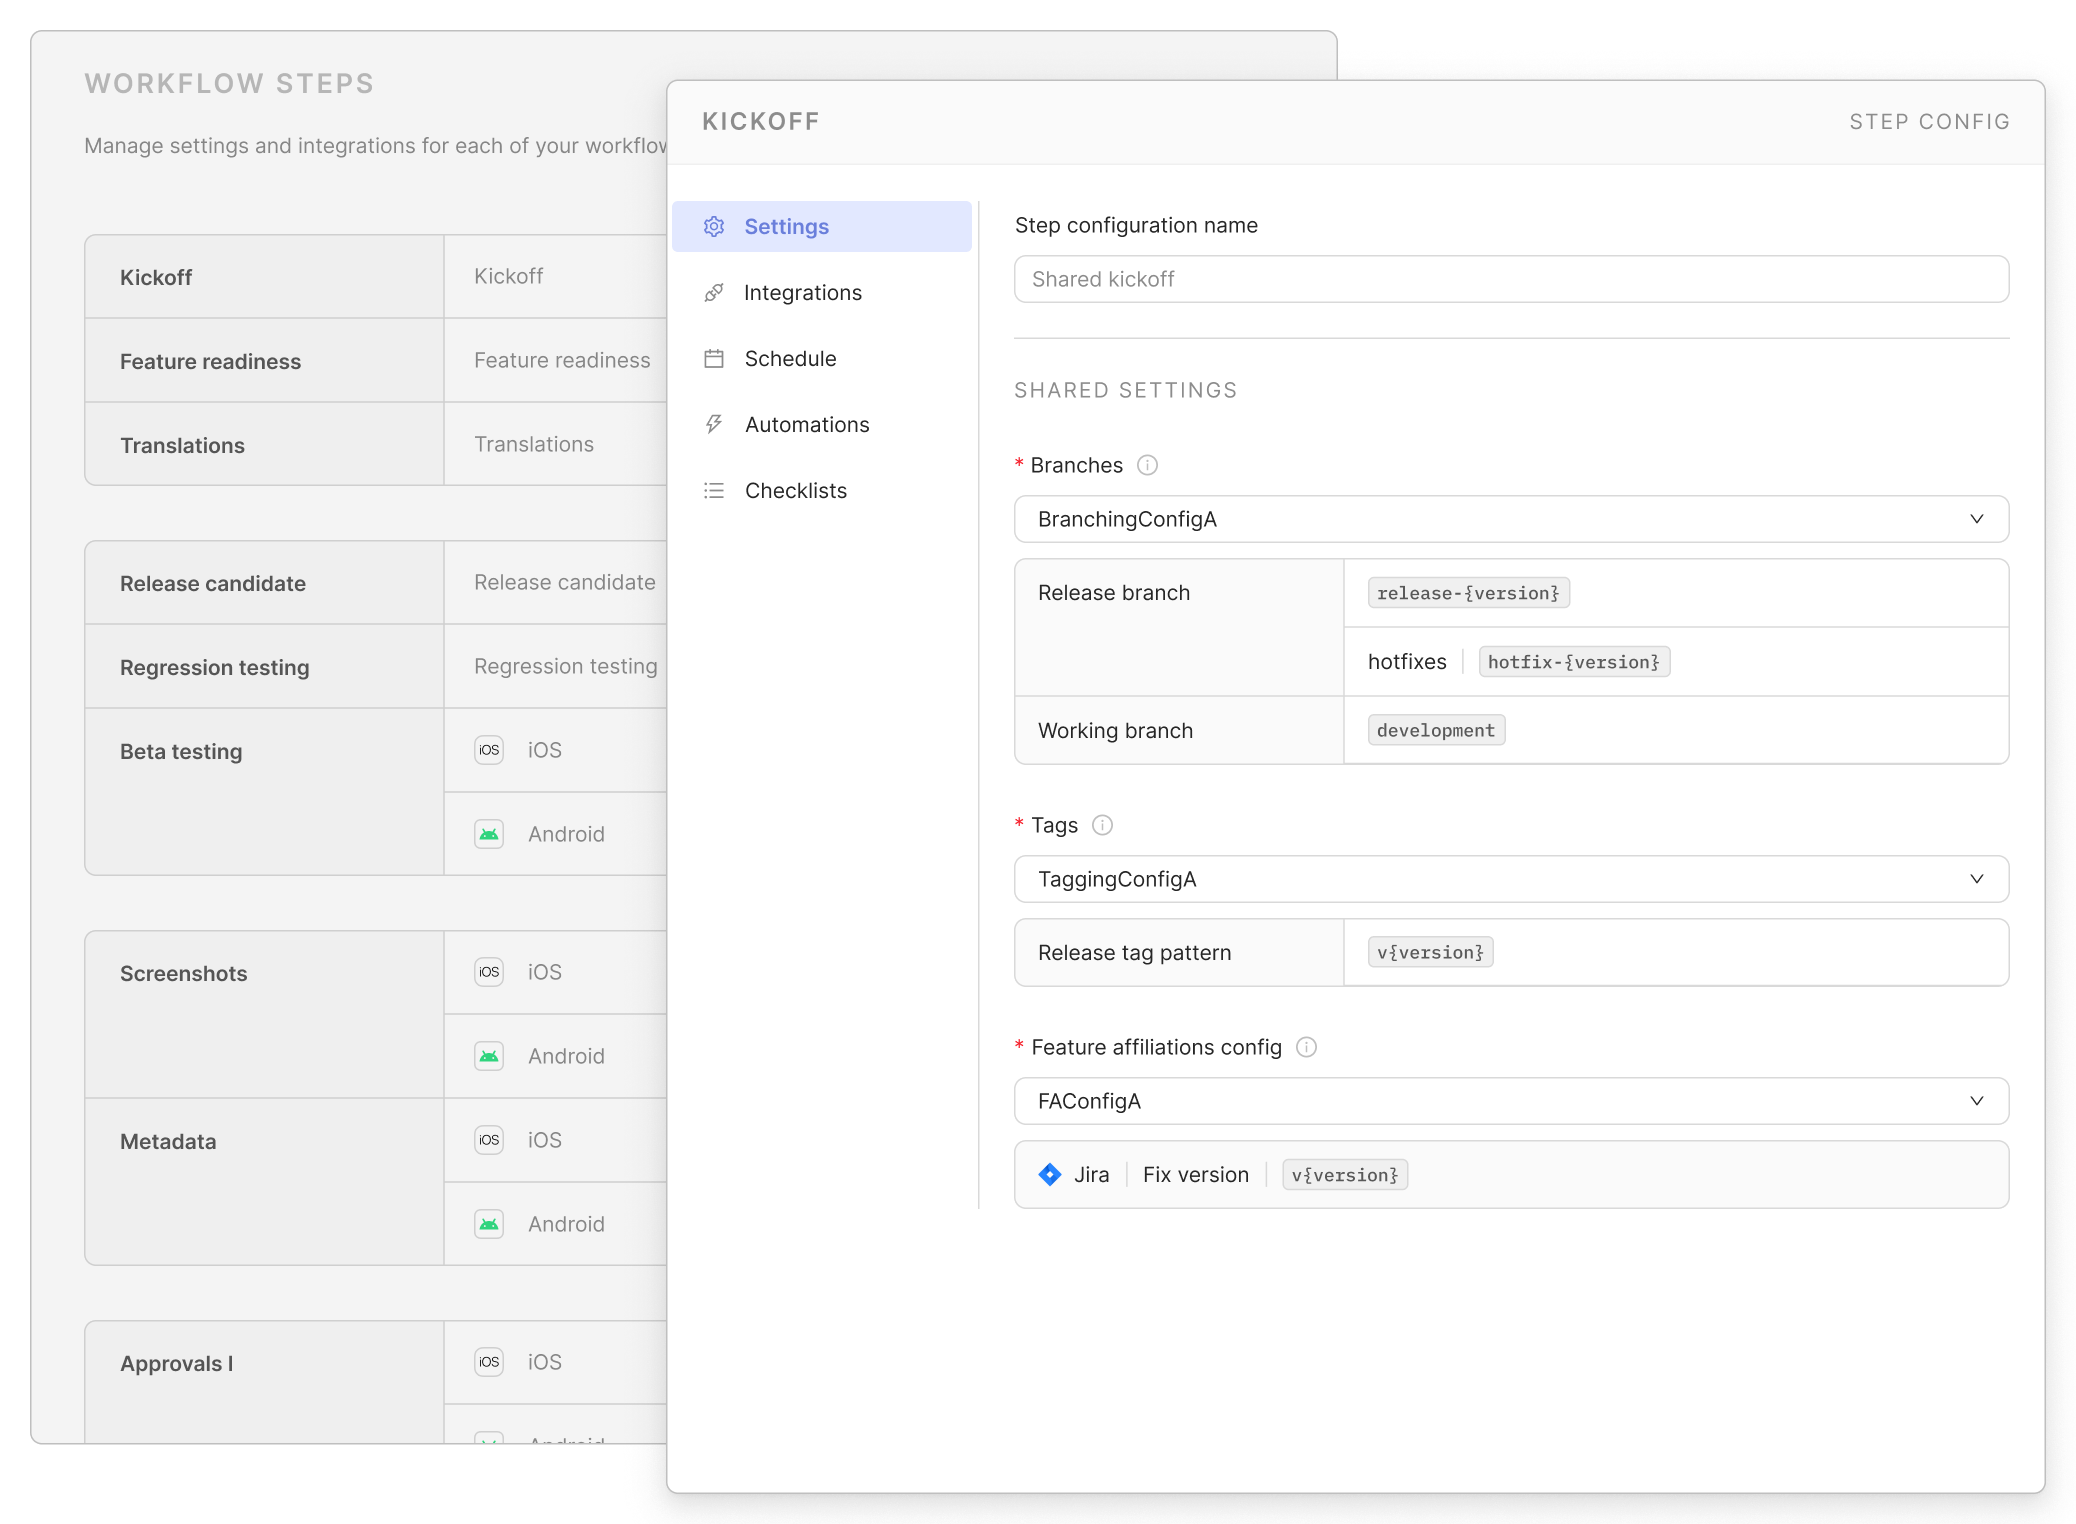Click the Step configuration name field
Image resolution: width=2076 pixels, height=1524 pixels.
point(1510,279)
